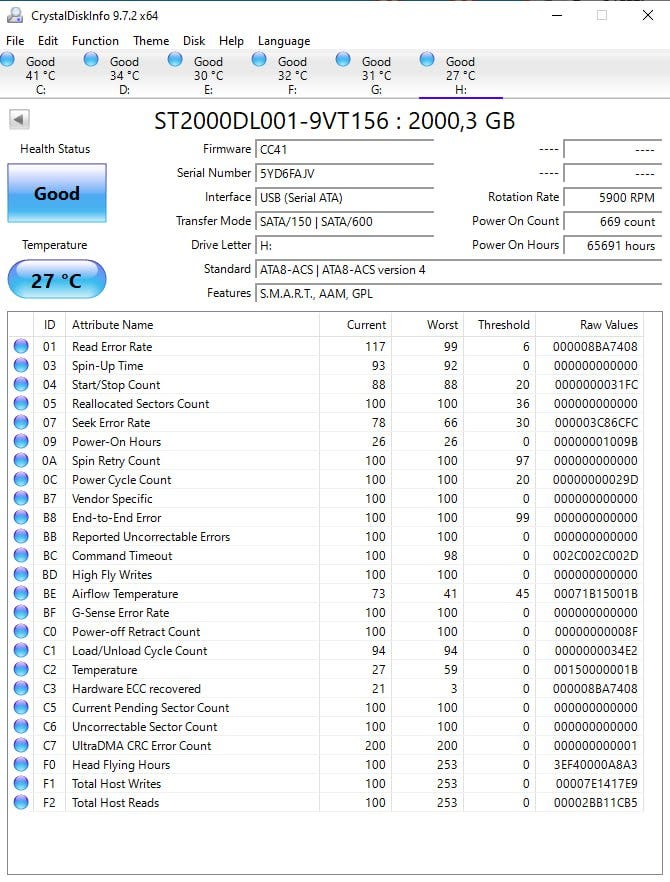
Task: Switch to disk F: tab
Action: tap(293, 75)
